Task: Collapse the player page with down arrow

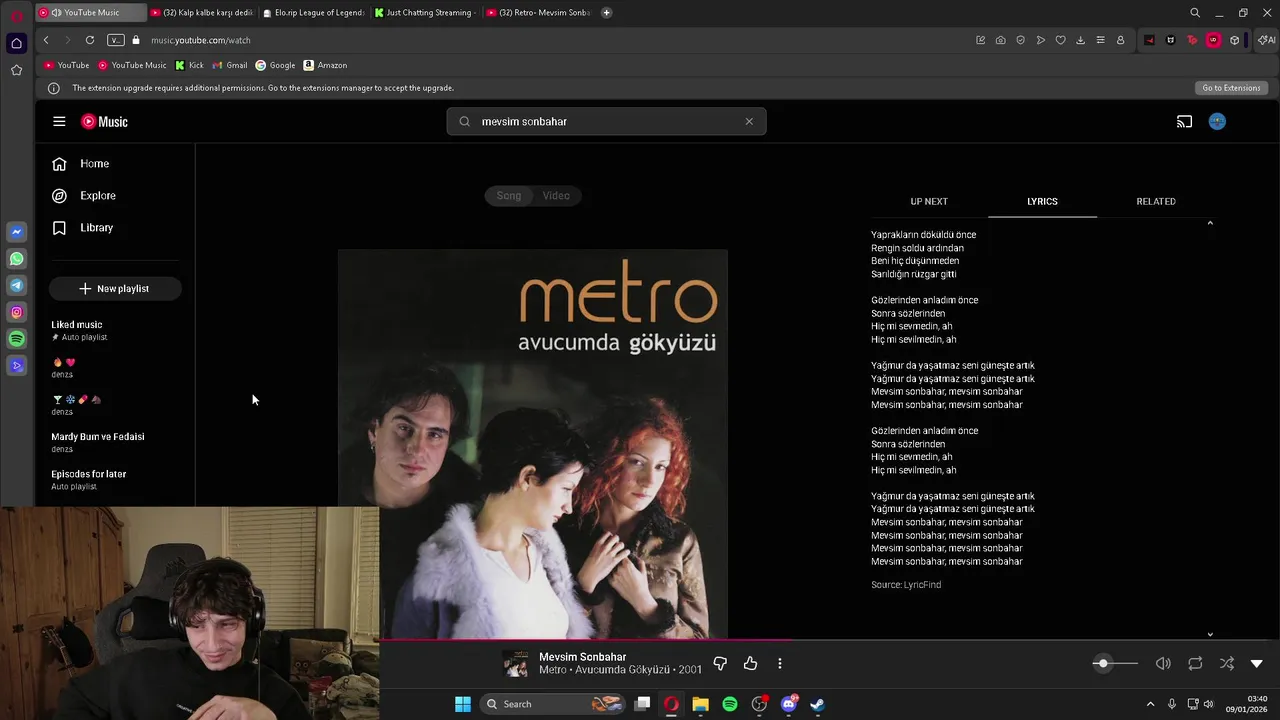Action: pyautogui.click(x=1257, y=663)
